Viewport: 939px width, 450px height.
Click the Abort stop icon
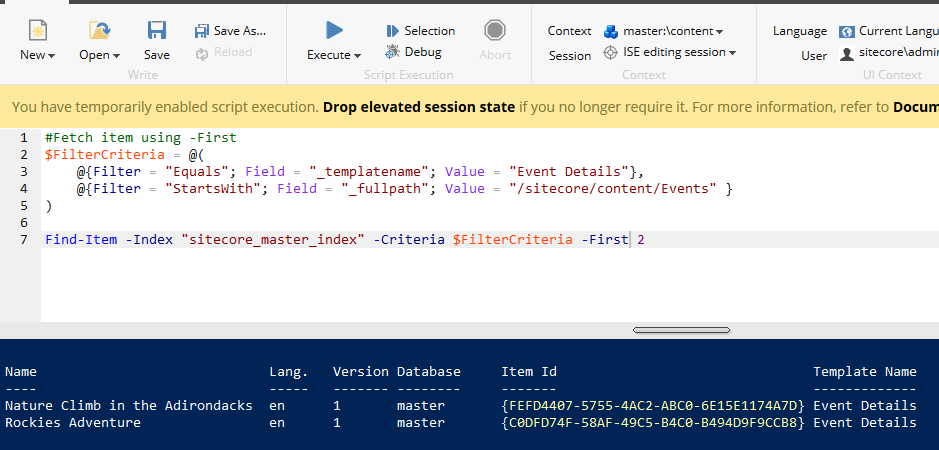pyautogui.click(x=494, y=31)
